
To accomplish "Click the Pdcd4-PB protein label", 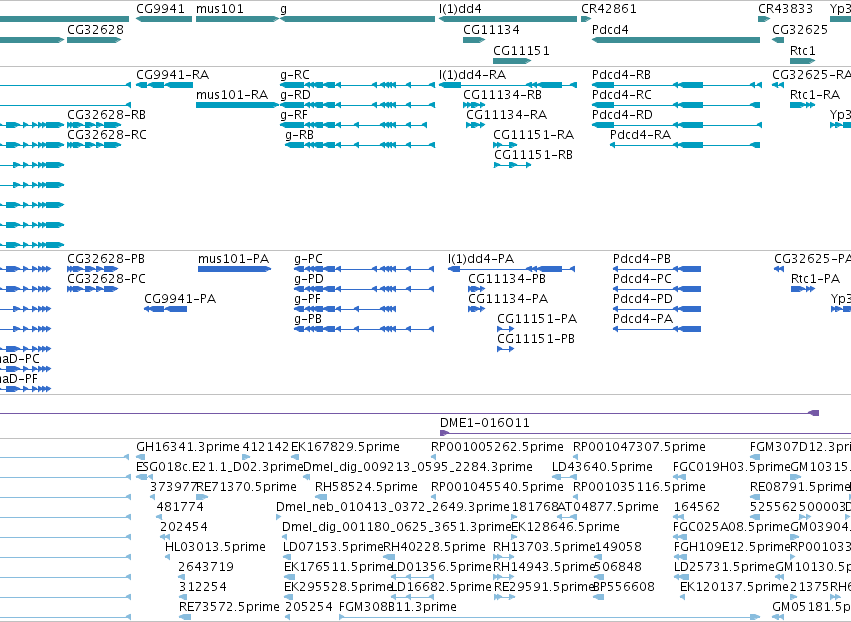I will click(x=642, y=258).
